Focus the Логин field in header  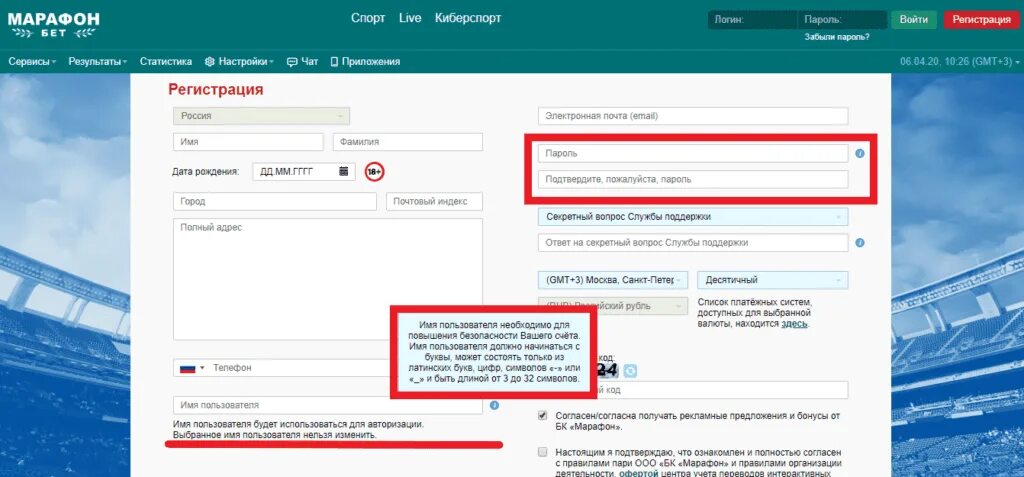[x=752, y=20]
